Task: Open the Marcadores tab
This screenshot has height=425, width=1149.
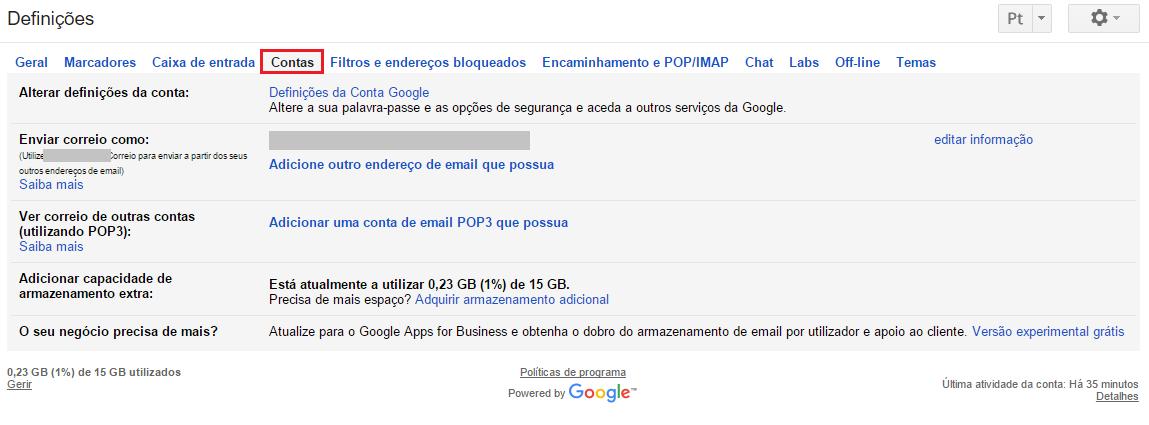Action: coord(100,62)
